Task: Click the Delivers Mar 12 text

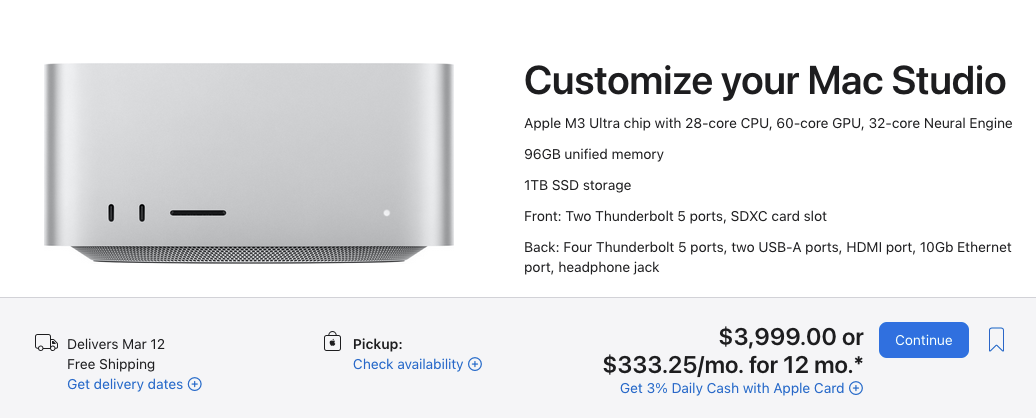Action: point(116,344)
